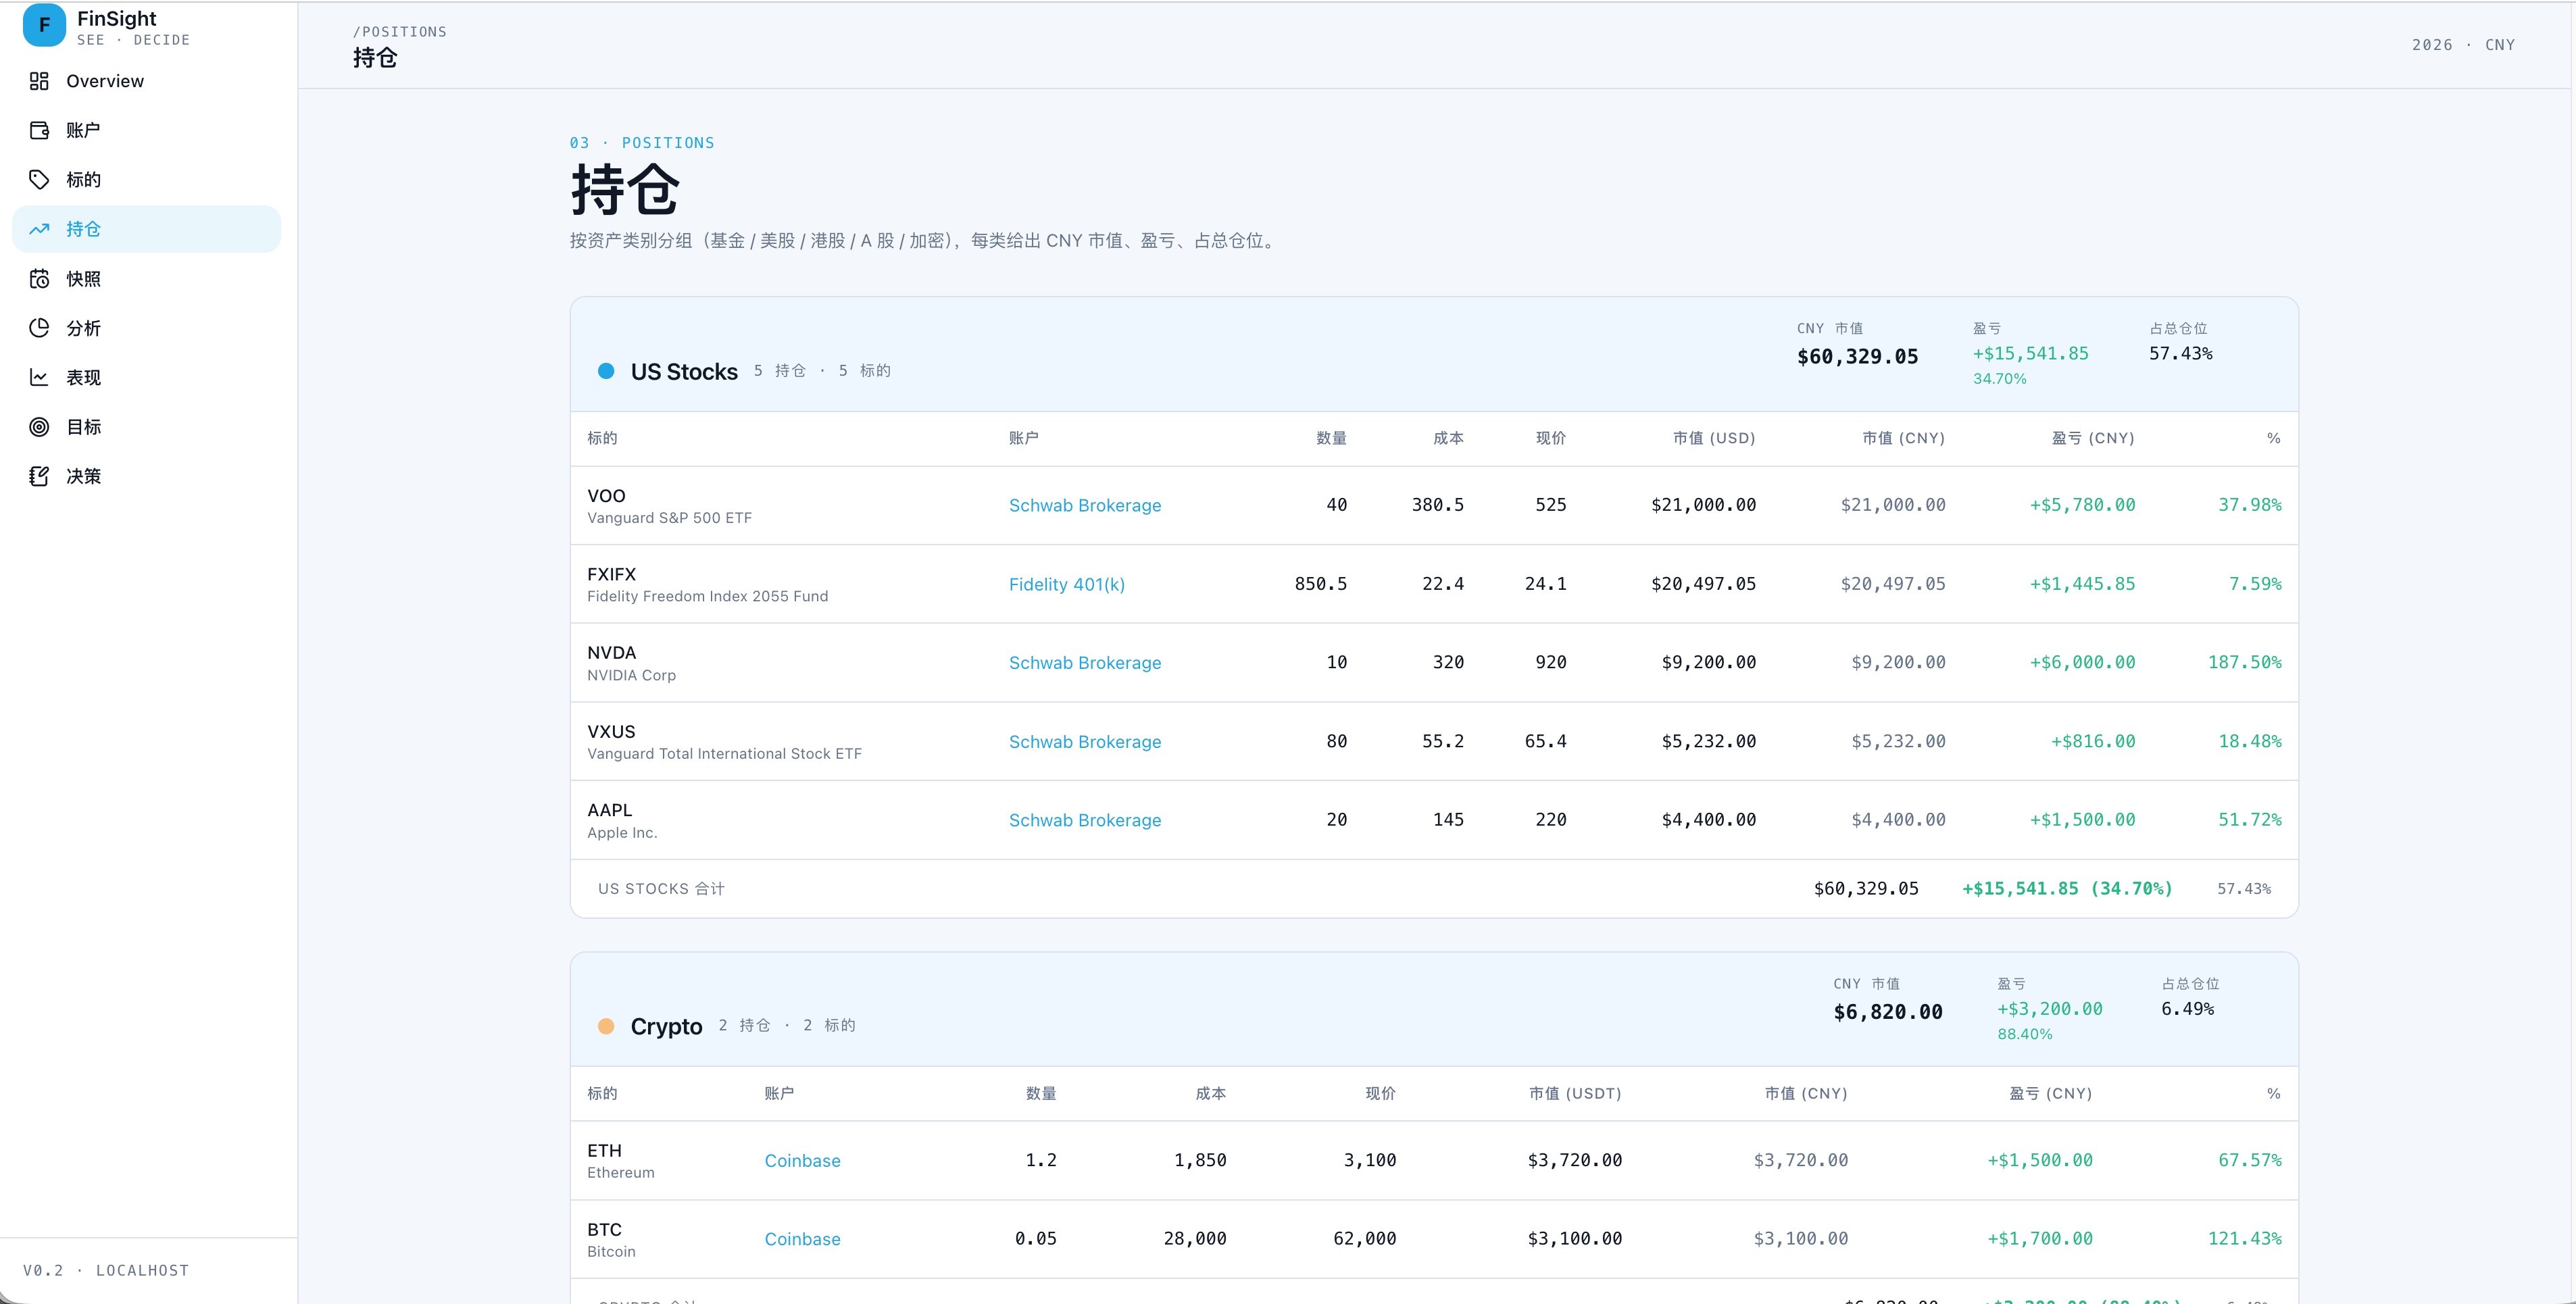Click the 目标 target icon
Image resolution: width=2576 pixels, height=1304 pixels.
click(39, 427)
